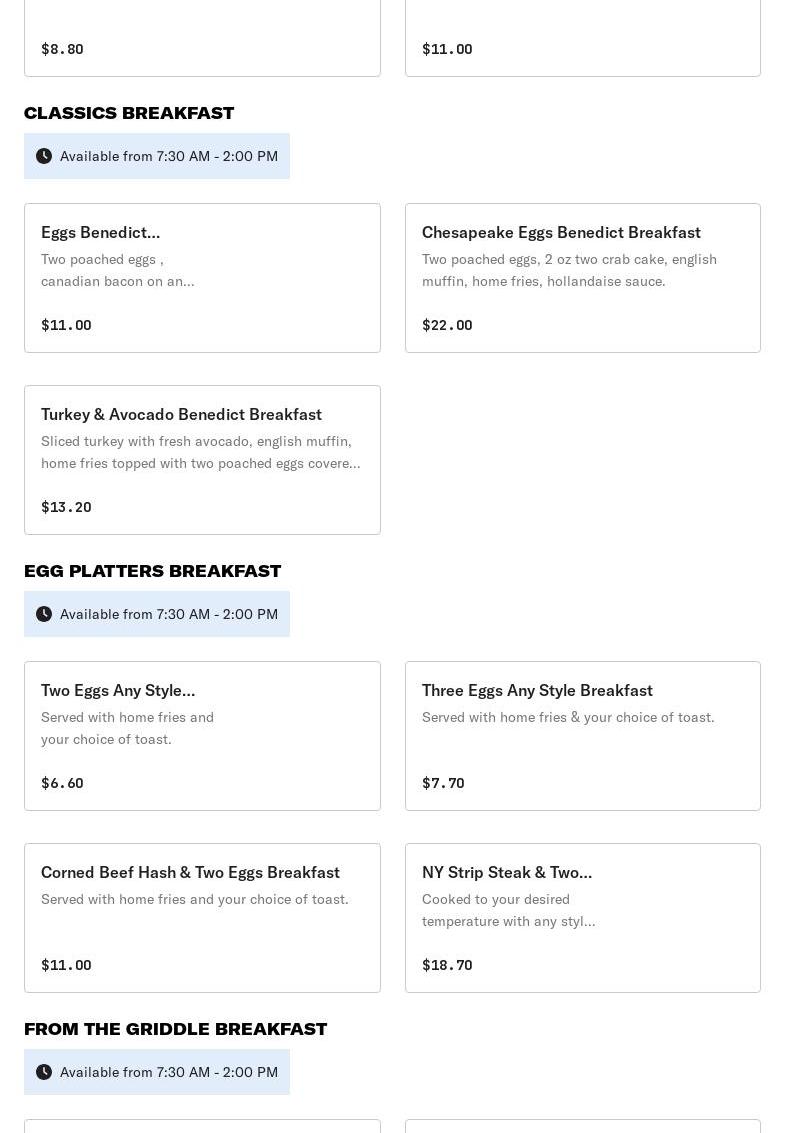785x1133 pixels.
Task: Click the Turkey & Avocado Benedict description text
Action: tap(200, 452)
